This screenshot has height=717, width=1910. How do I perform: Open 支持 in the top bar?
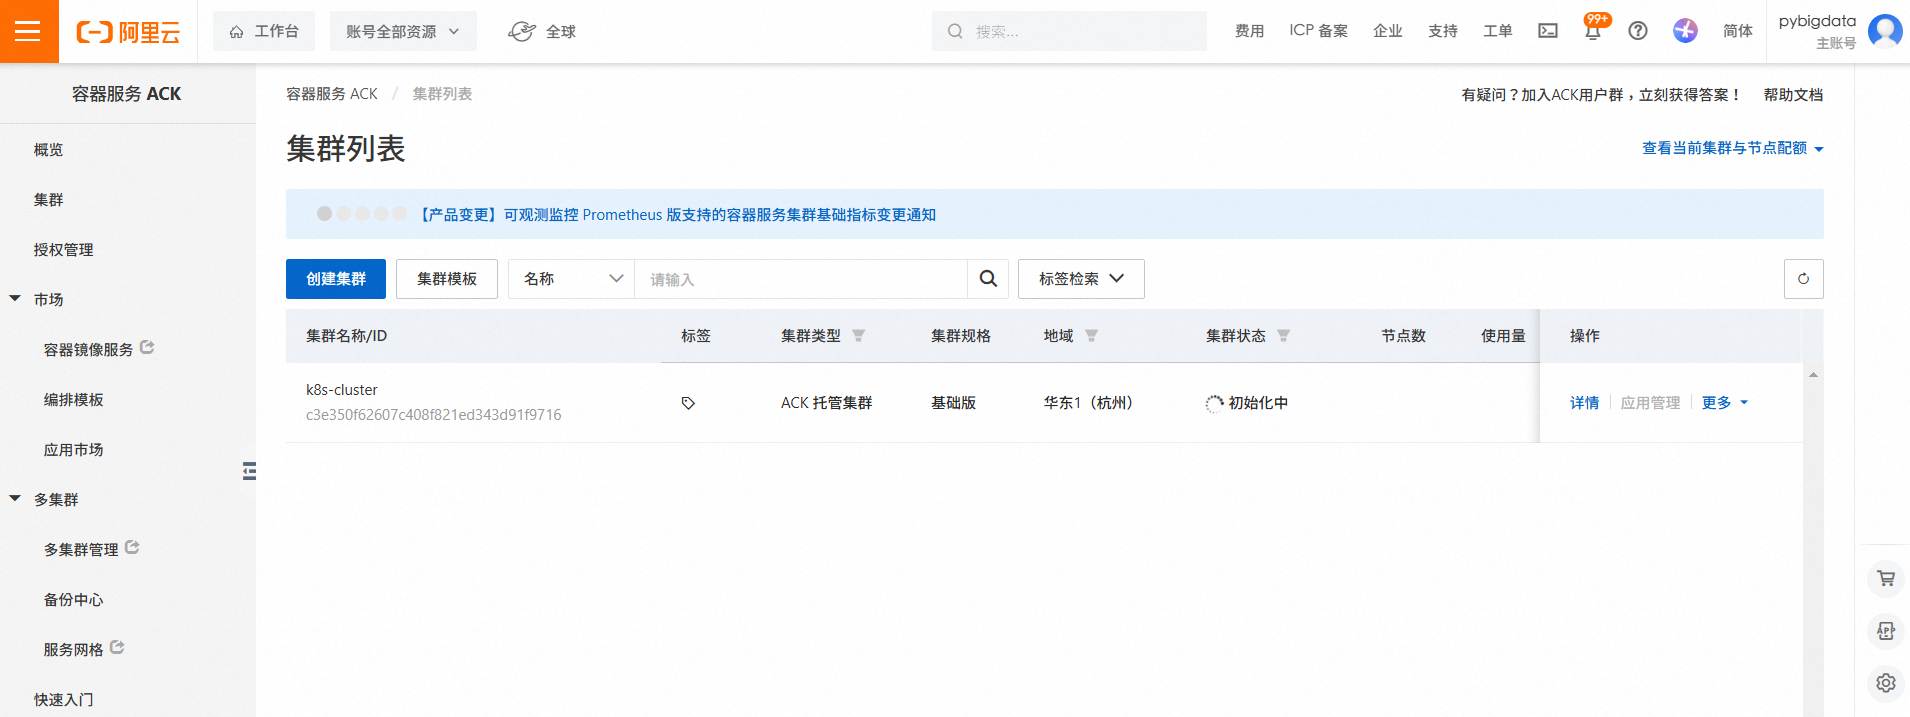1443,31
